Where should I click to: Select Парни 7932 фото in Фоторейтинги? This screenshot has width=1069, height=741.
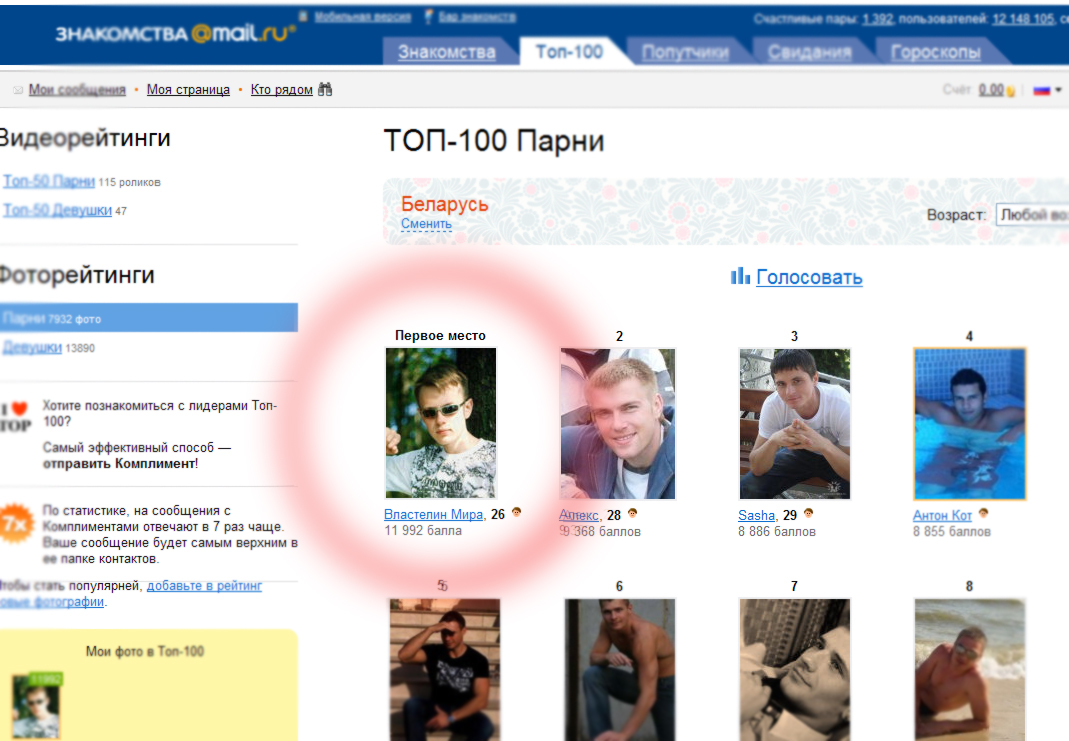point(149,318)
